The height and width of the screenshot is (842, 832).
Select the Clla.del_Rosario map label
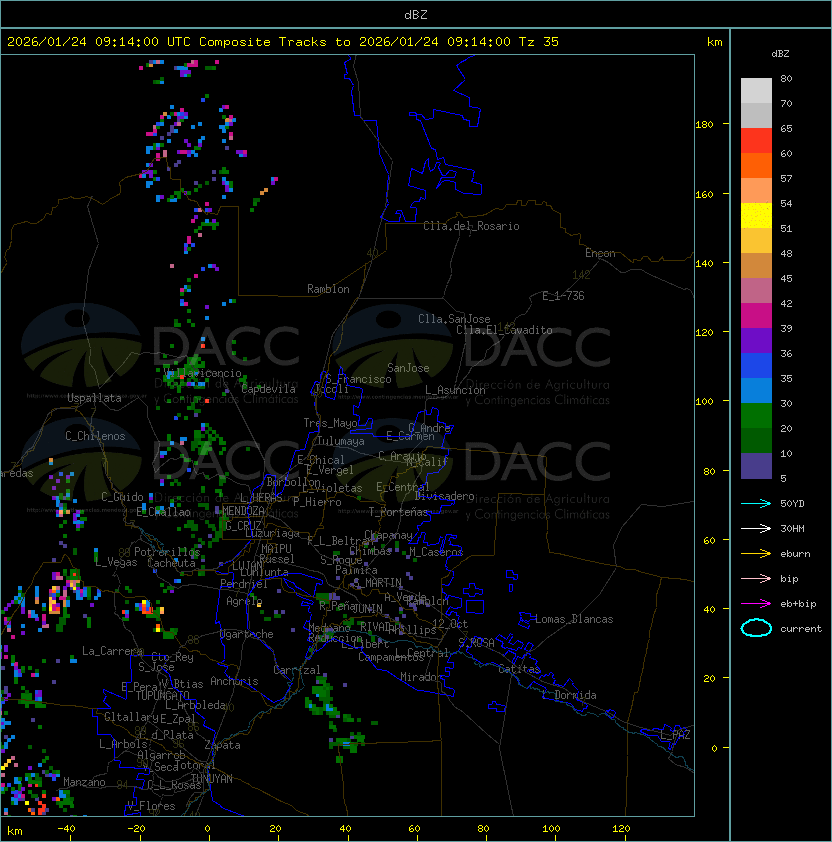[470, 226]
